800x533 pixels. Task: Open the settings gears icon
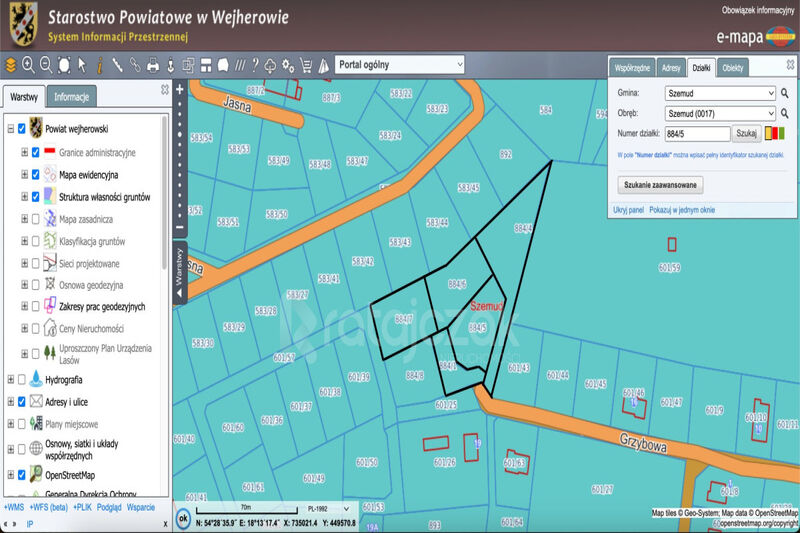point(288,65)
